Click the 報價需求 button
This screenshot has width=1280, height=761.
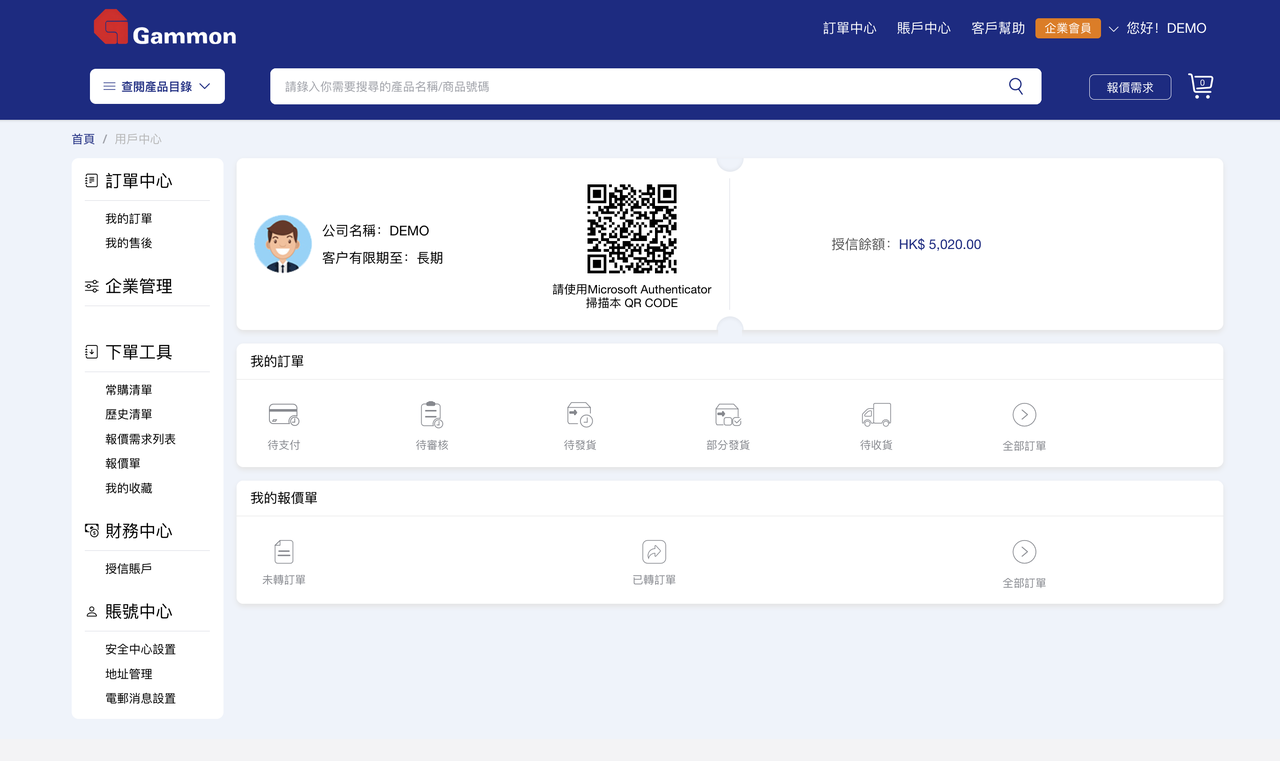1129,87
